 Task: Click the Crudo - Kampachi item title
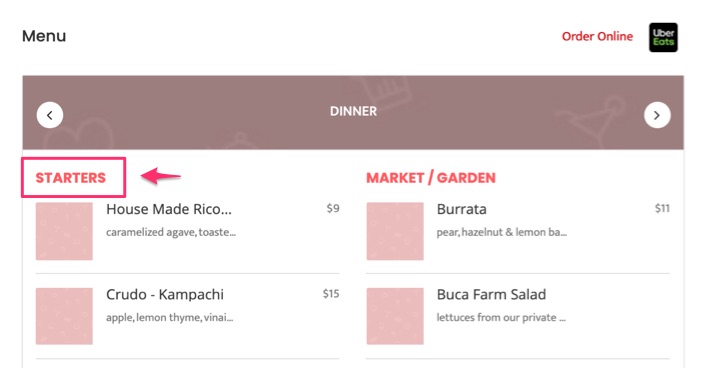coord(165,294)
